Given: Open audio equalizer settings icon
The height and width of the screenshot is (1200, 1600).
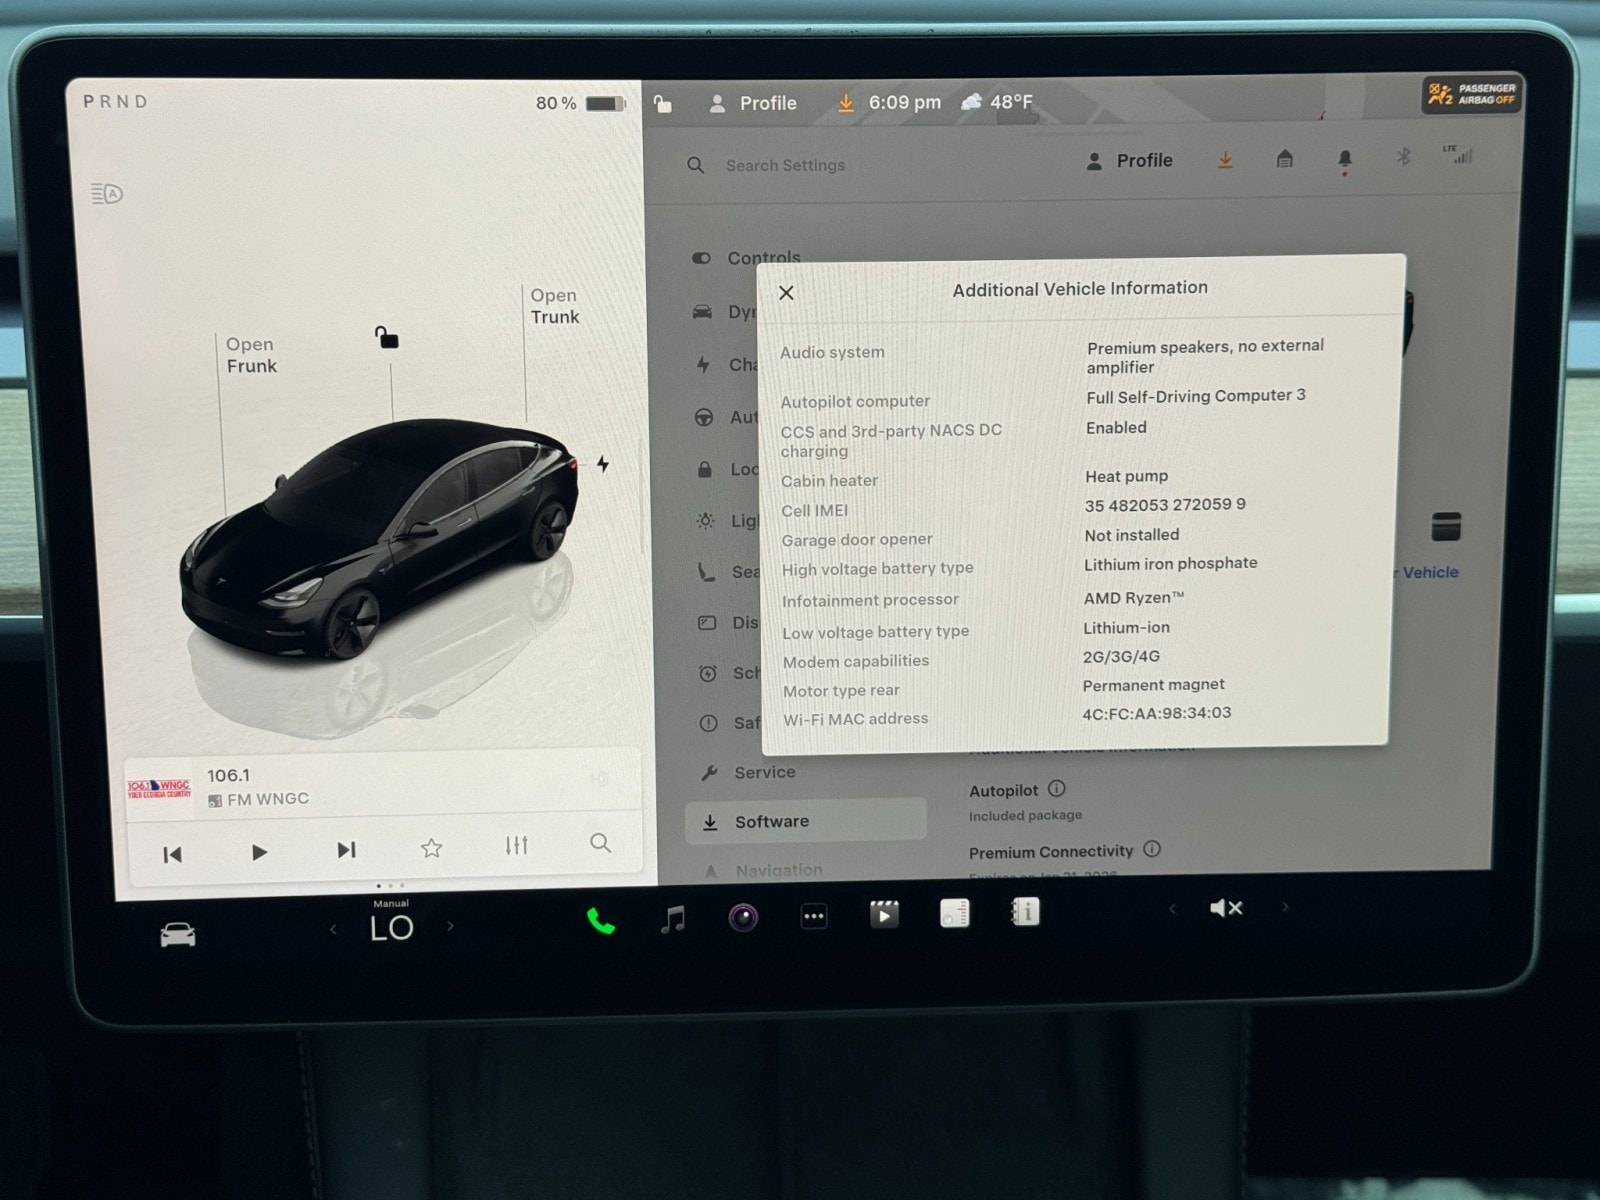Looking at the screenshot, I should [516, 846].
